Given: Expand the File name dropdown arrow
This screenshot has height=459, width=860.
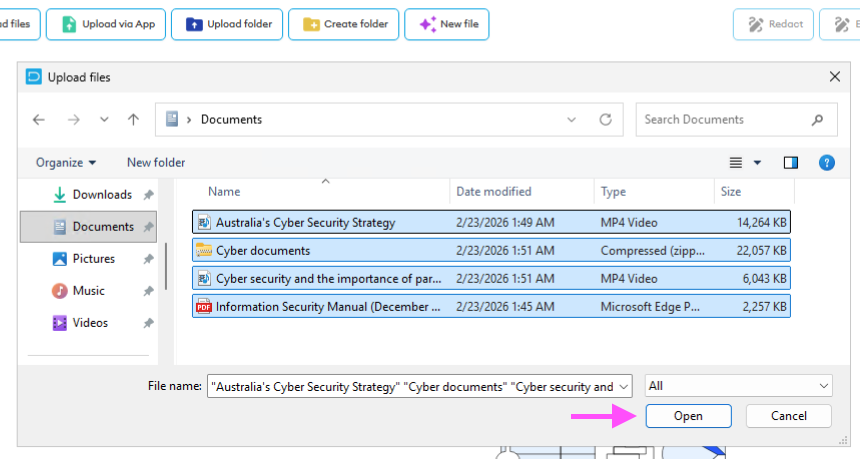Looking at the screenshot, I should coord(624,387).
